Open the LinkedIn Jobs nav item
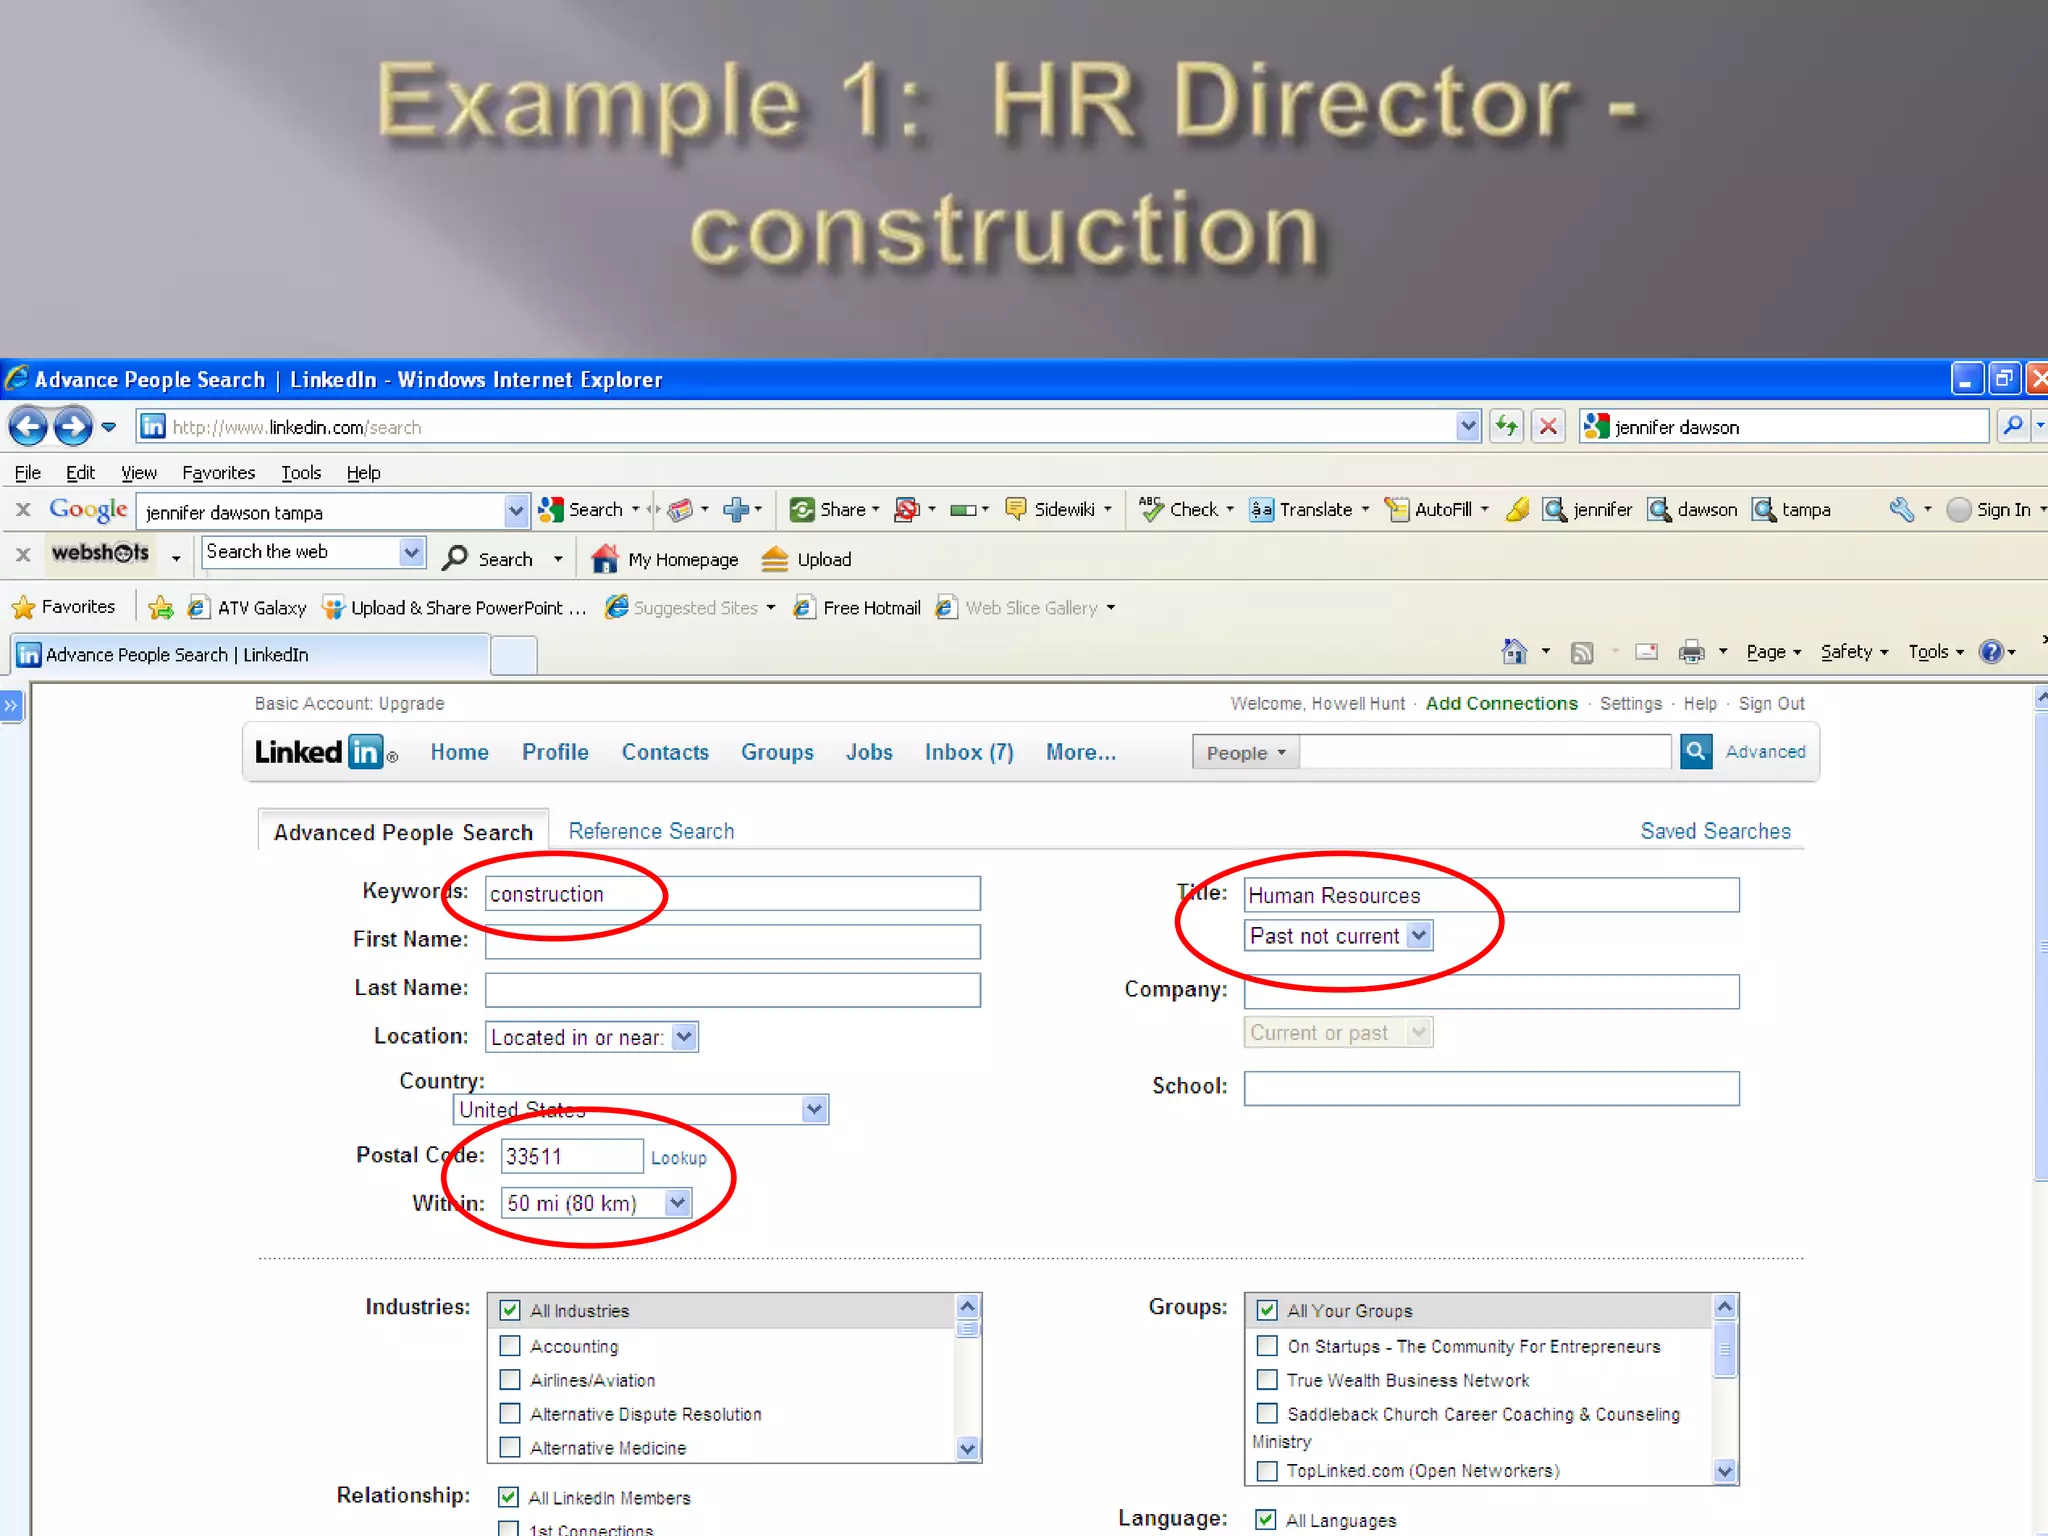The image size is (2048, 1536). [869, 752]
